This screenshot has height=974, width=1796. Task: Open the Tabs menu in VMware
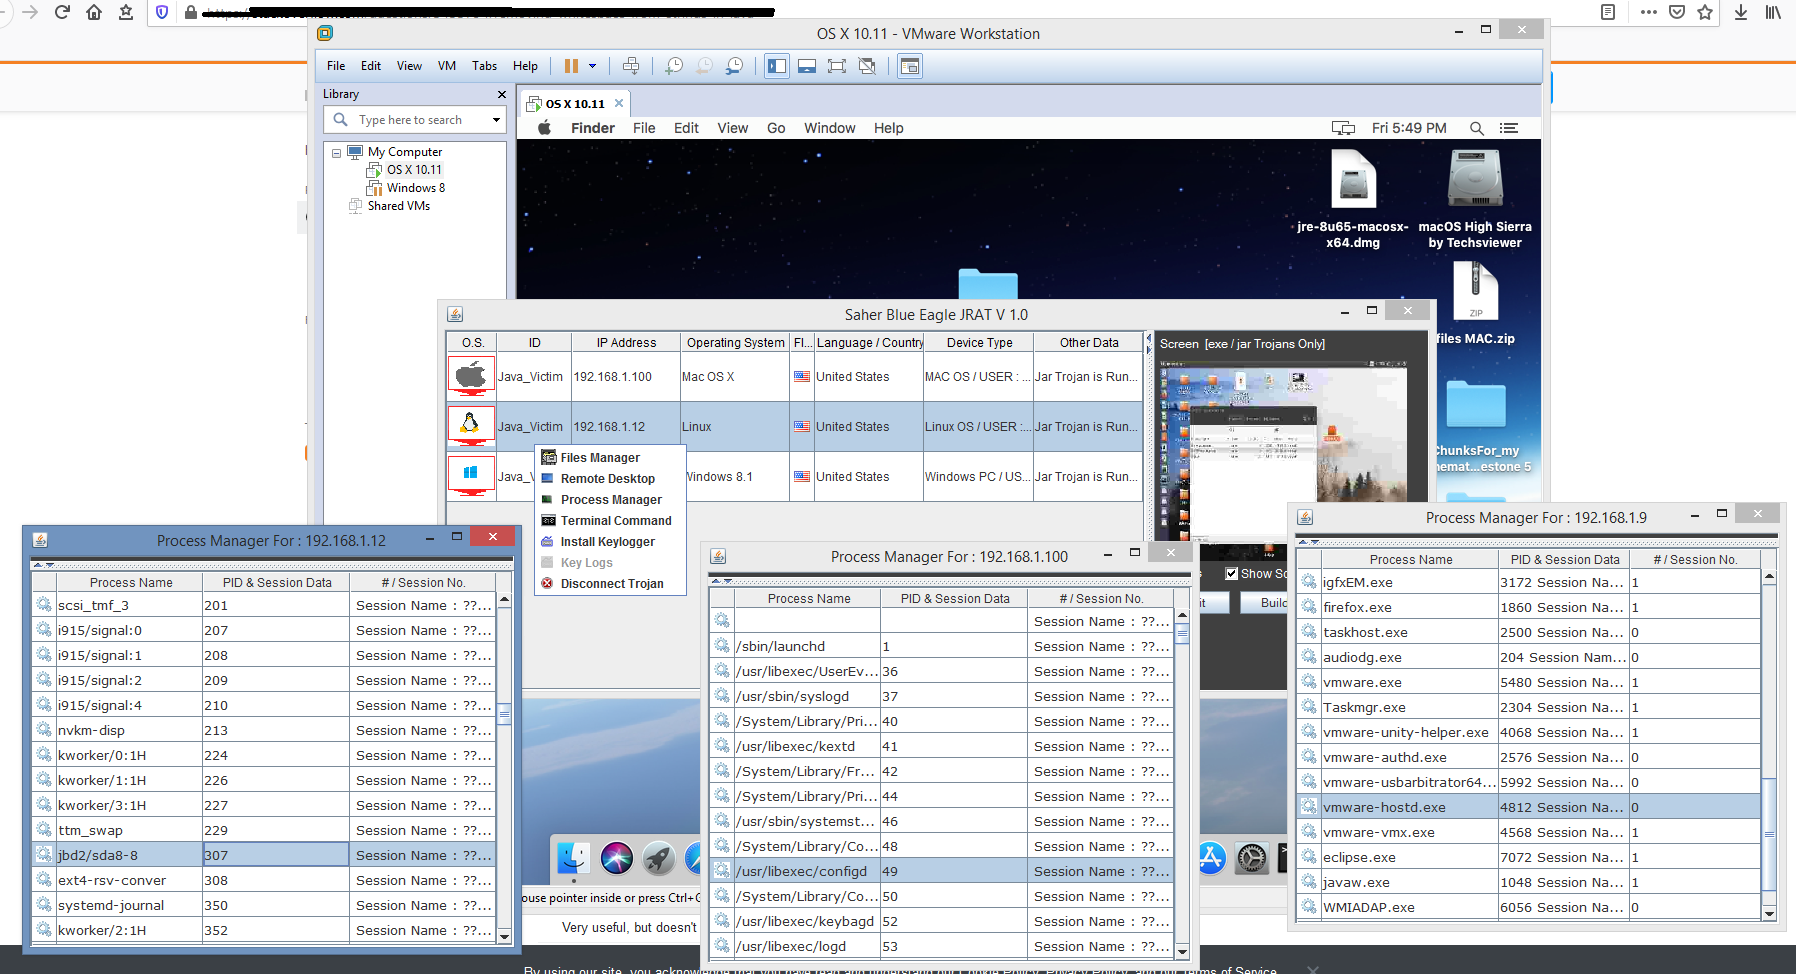[x=484, y=66]
